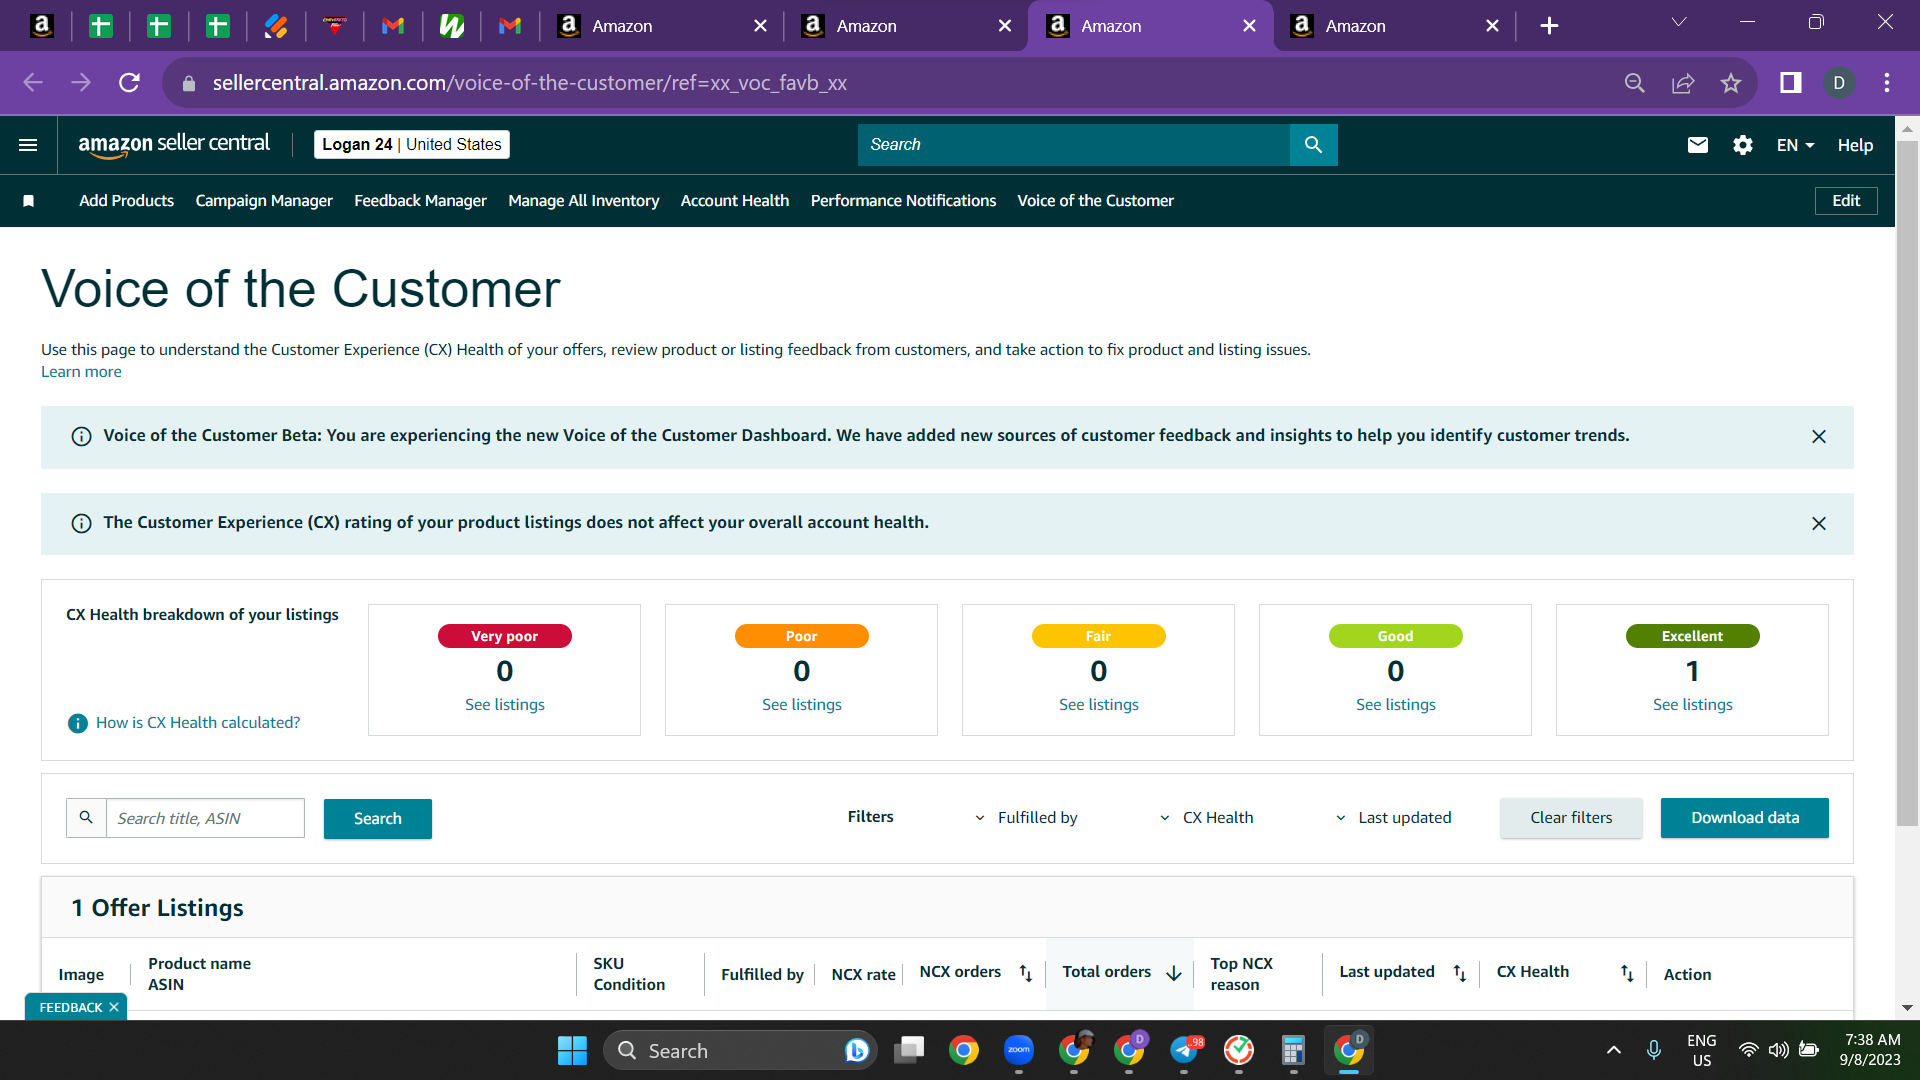Image resolution: width=1920 pixels, height=1080 pixels.
Task: Sort by Total orders down arrow
Action: (x=1174, y=973)
